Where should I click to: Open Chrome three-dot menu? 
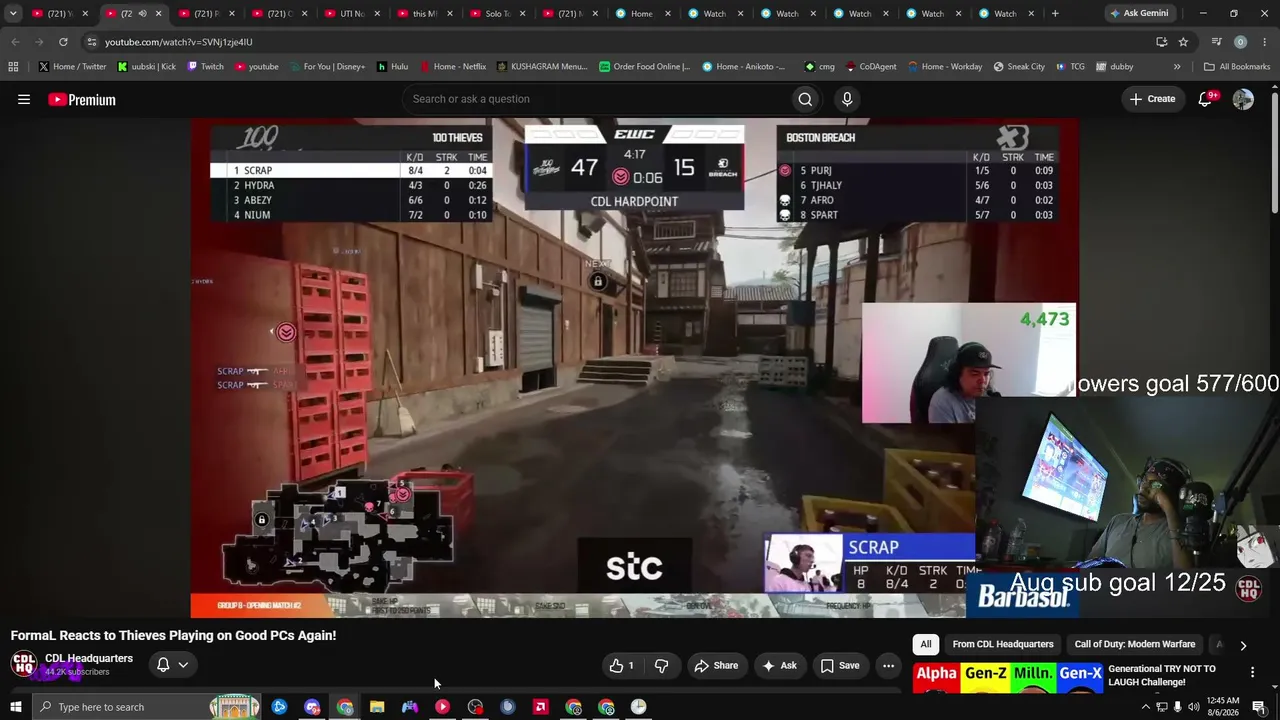[x=1265, y=42]
